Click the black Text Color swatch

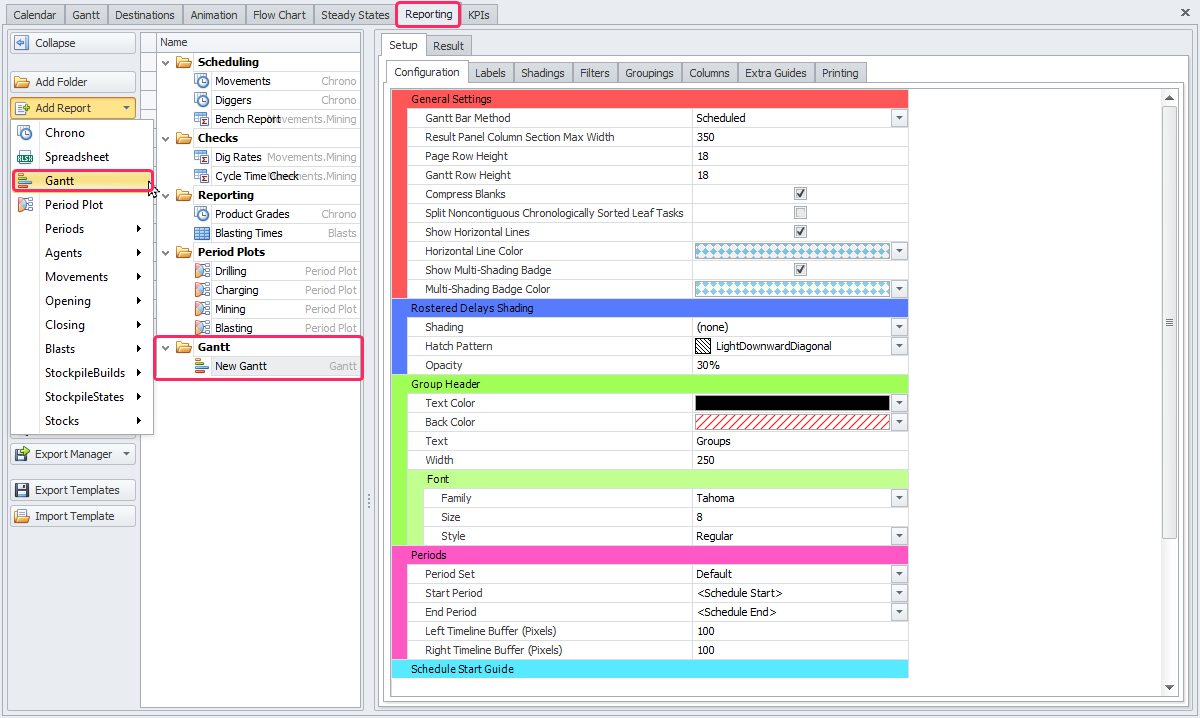tap(791, 403)
